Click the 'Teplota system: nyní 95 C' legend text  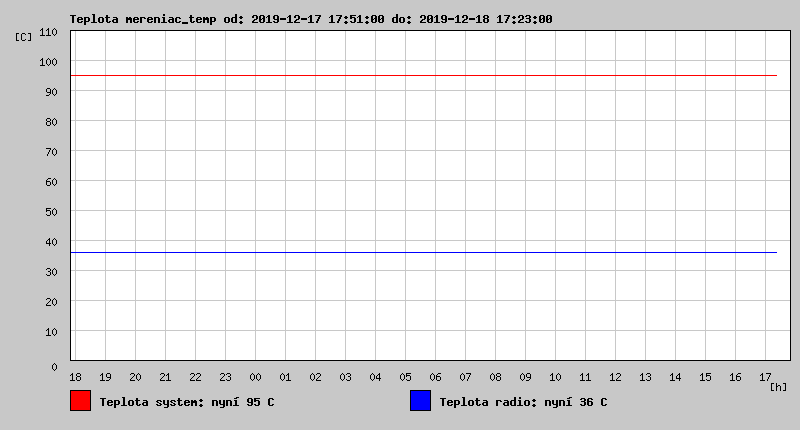(187, 402)
